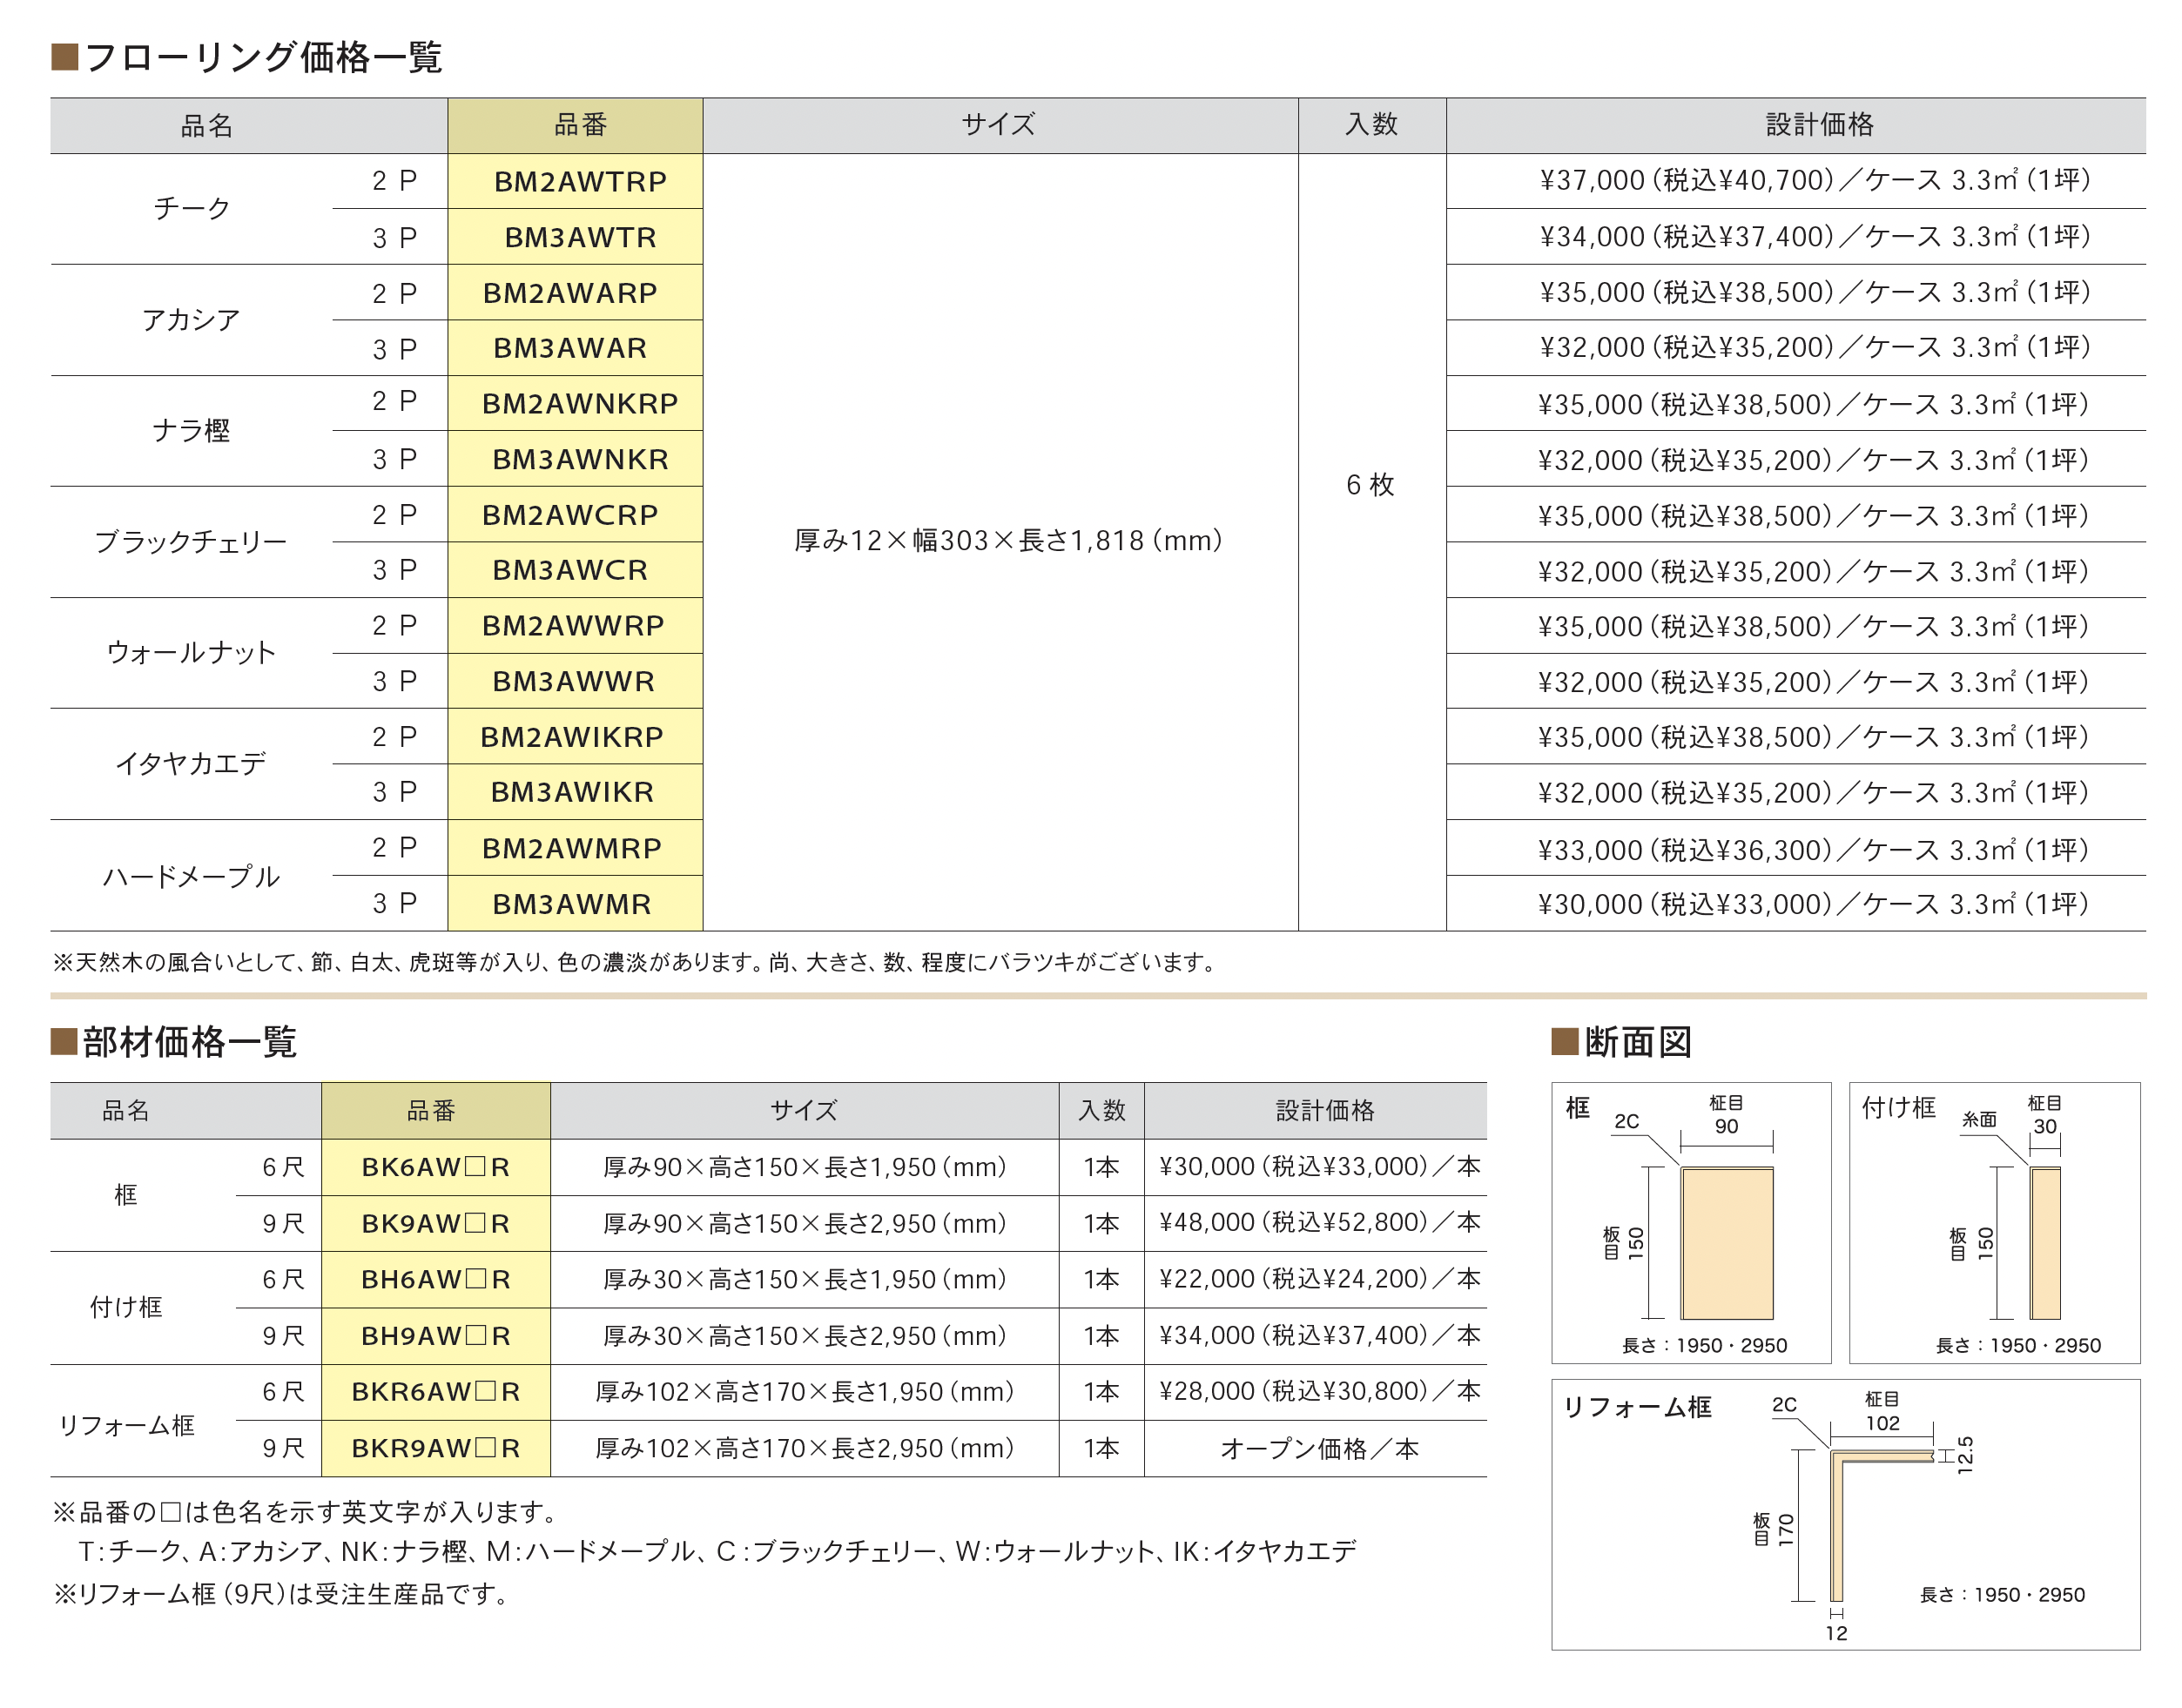Select the 框 cross-section diagram

1691,1223
